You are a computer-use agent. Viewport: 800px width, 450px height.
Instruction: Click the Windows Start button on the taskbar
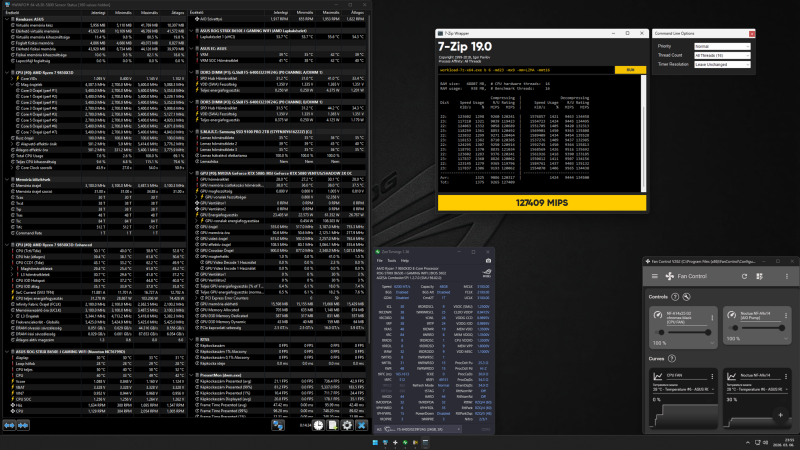[375, 442]
